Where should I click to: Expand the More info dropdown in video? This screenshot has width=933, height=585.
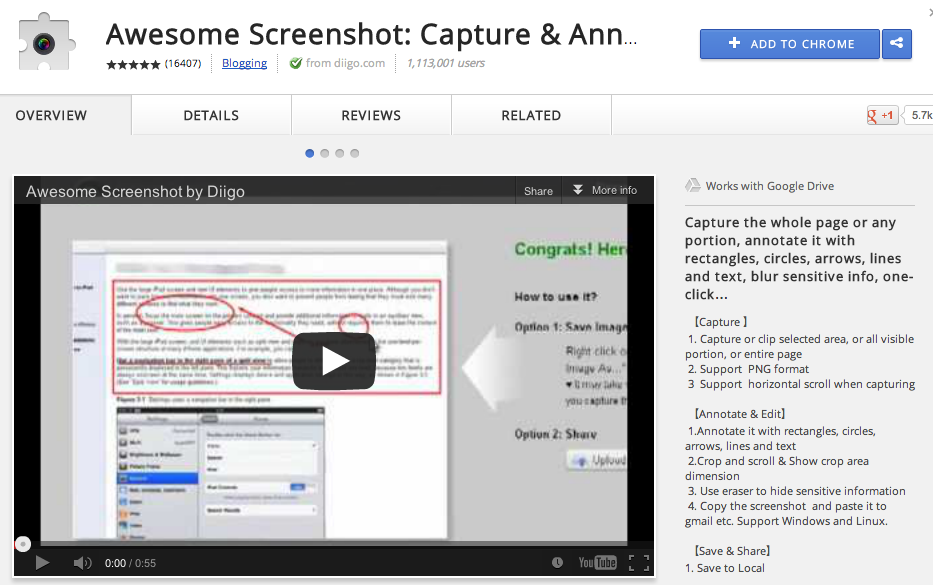click(605, 190)
